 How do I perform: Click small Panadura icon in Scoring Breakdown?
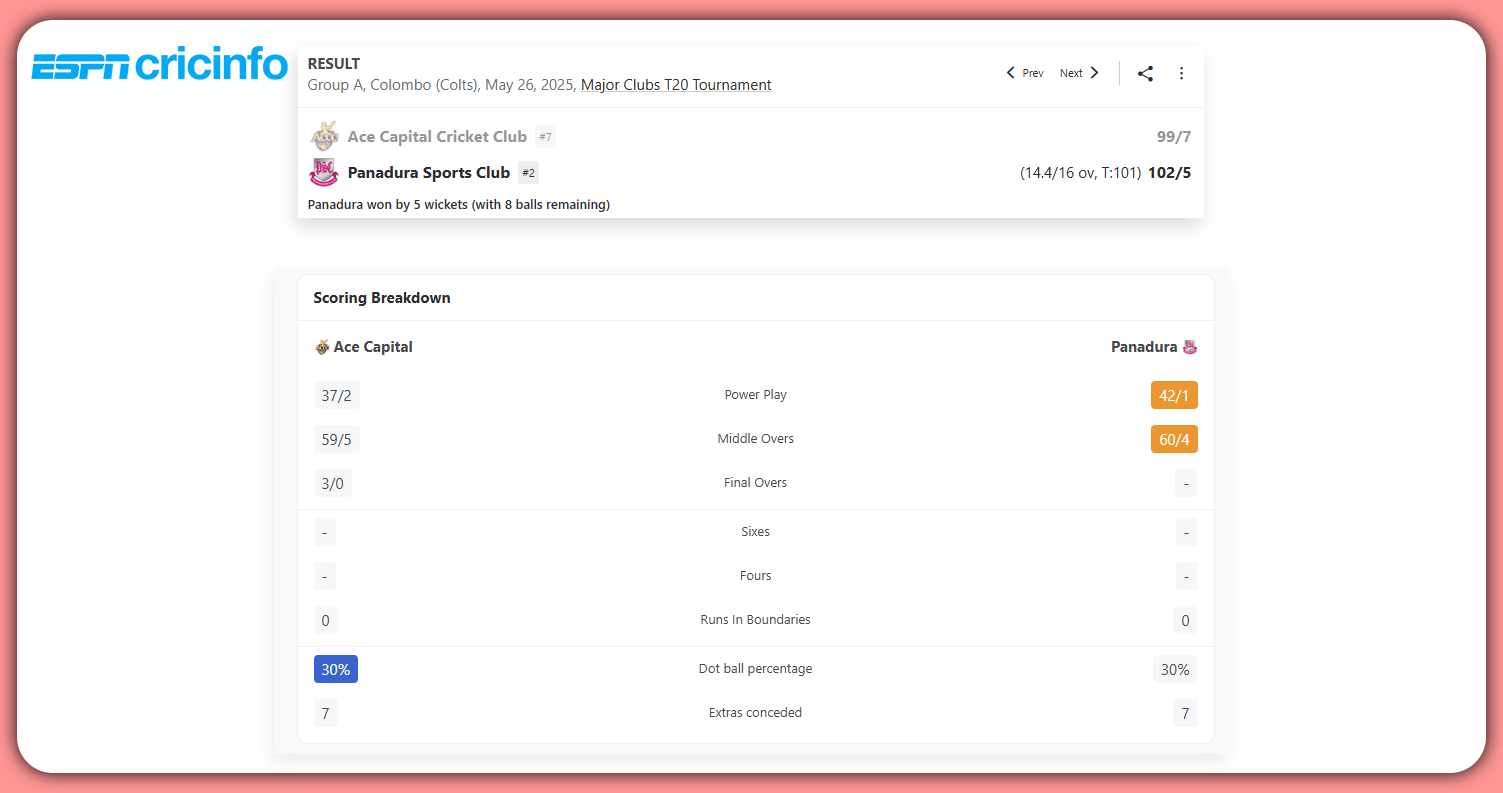(1189, 347)
